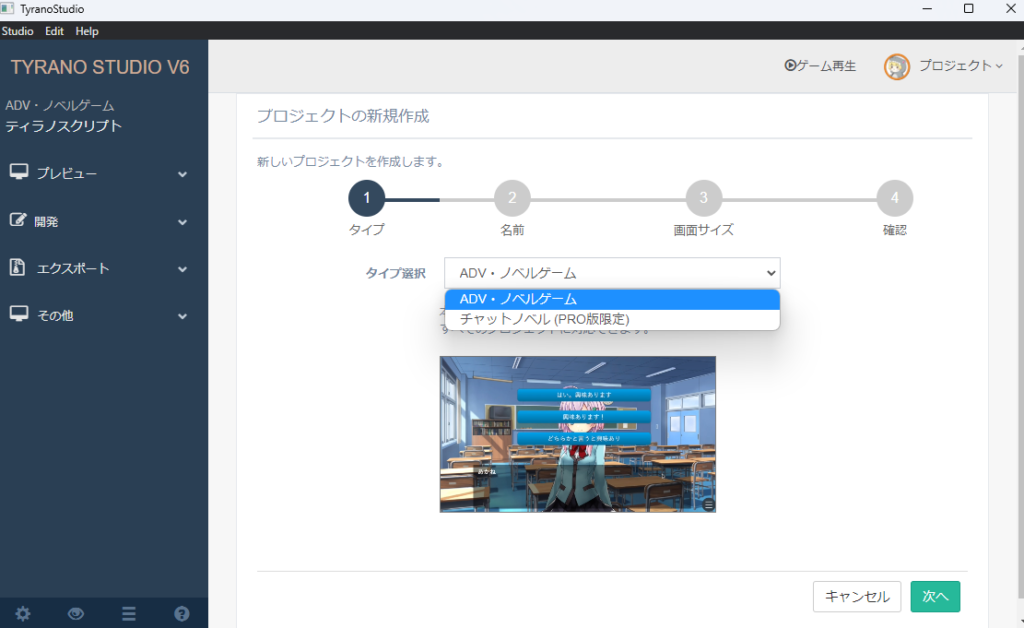Image resolution: width=1024 pixels, height=628 pixels.
Task: Click the monitor icon beside プレビュー
Action: [18, 173]
